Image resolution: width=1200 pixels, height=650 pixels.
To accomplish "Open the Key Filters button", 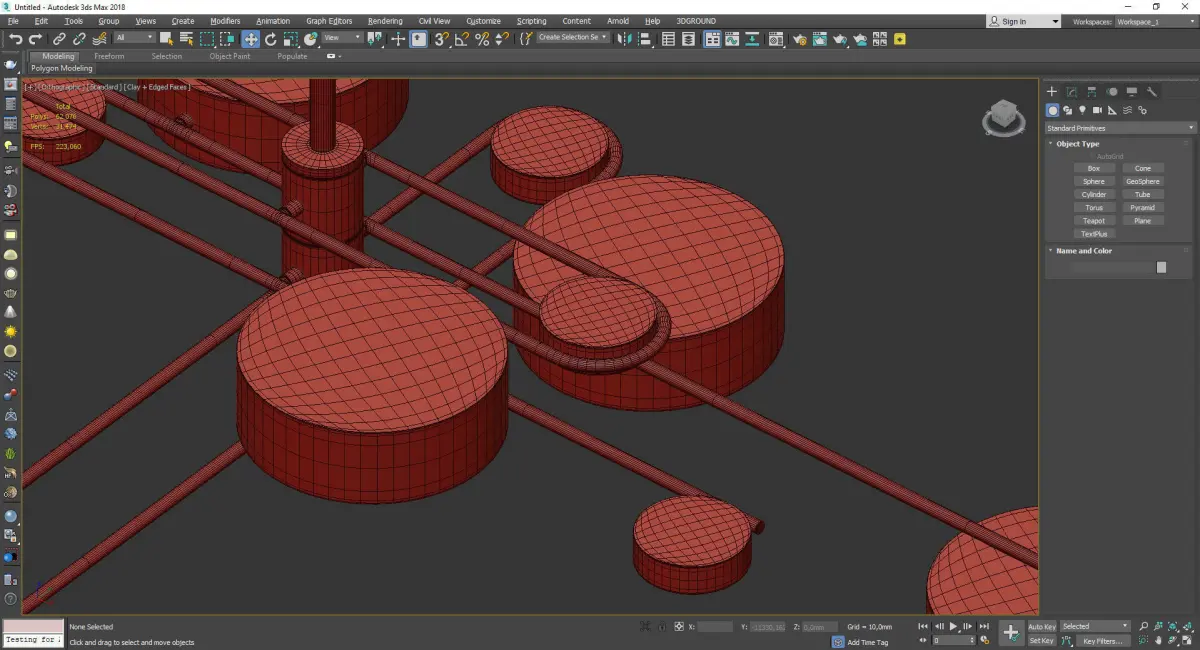I will pyautogui.click(x=1103, y=641).
